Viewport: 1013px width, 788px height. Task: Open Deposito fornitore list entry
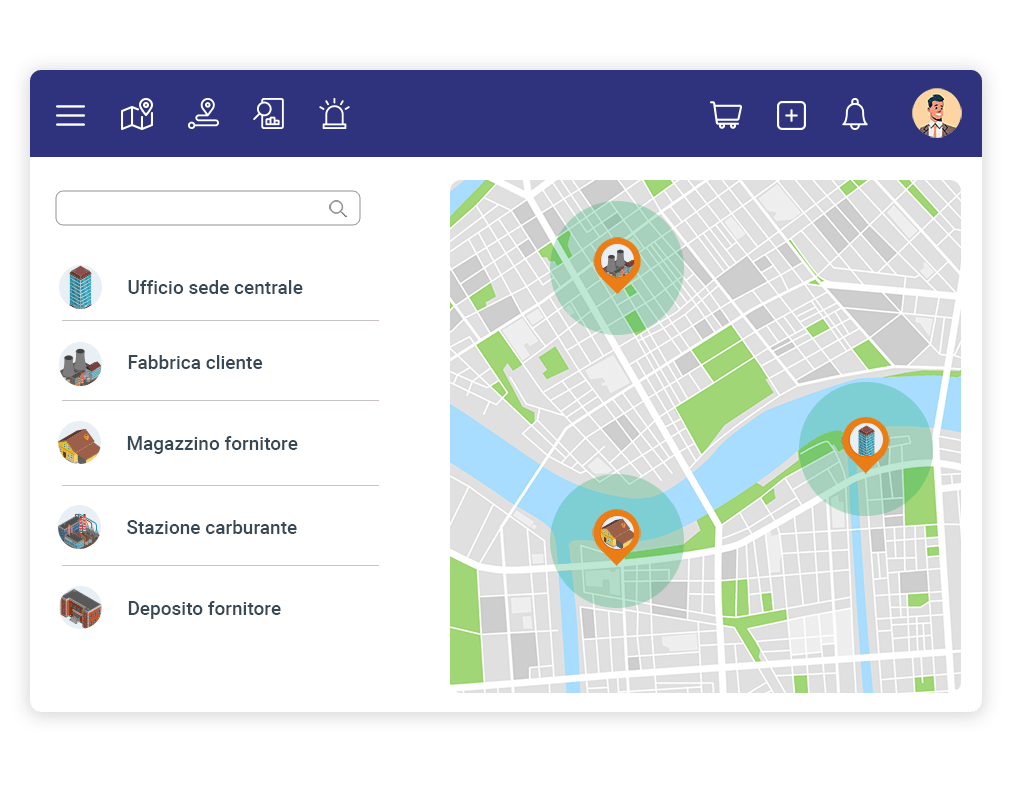[204, 609]
